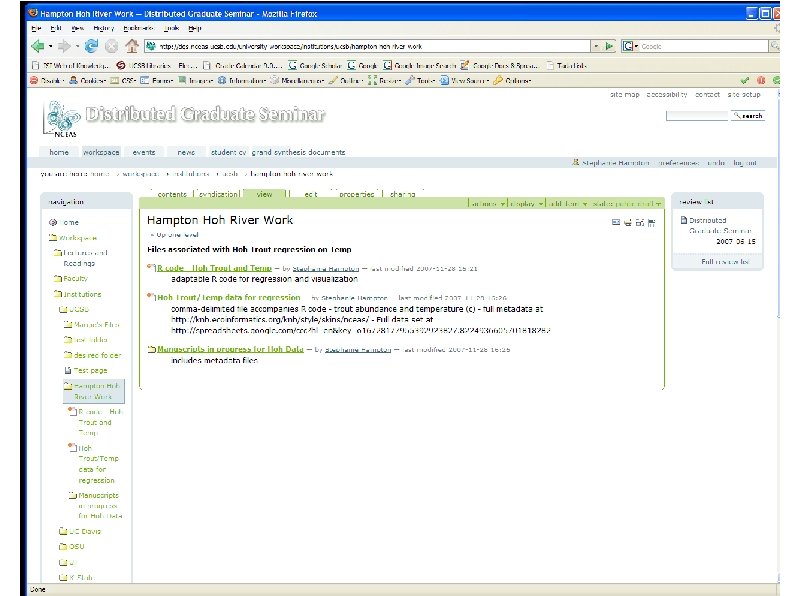
Task: Open the View Source menu in the developer toolbar
Action: [464, 81]
